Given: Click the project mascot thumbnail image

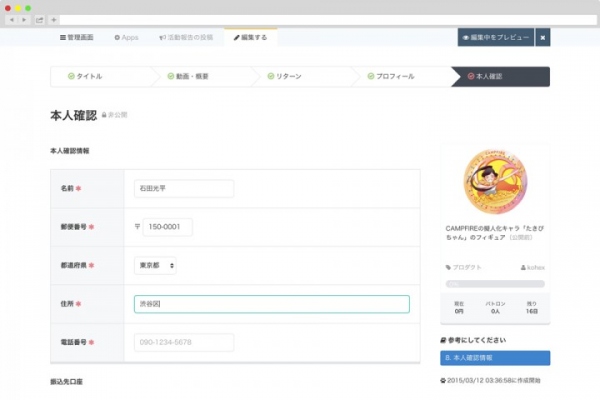Looking at the screenshot, I should [x=495, y=182].
